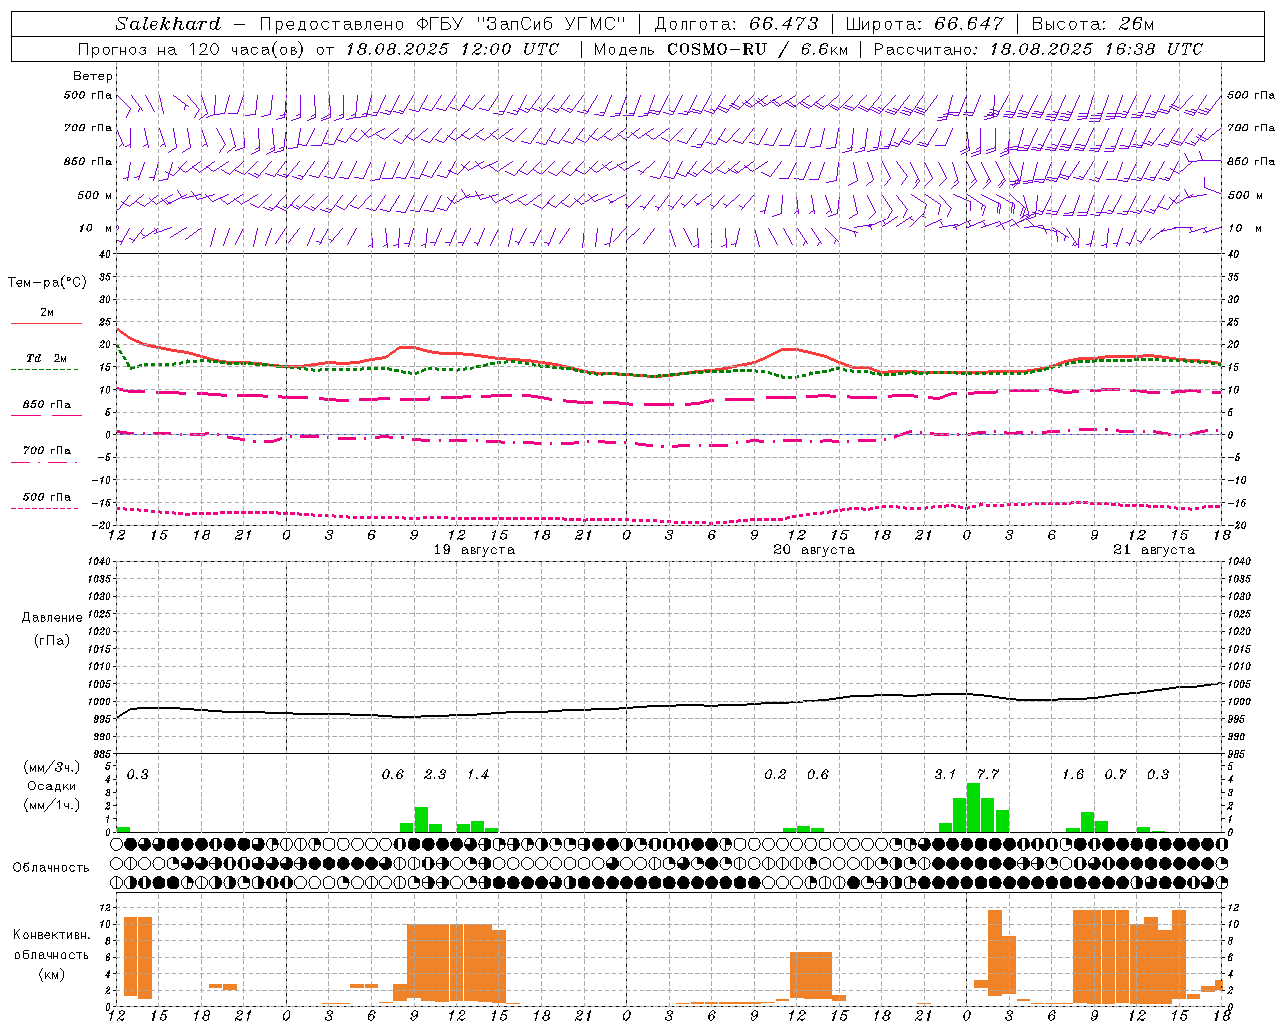
Task: Click the red line sample under '2м' legend
Action: coord(46,324)
